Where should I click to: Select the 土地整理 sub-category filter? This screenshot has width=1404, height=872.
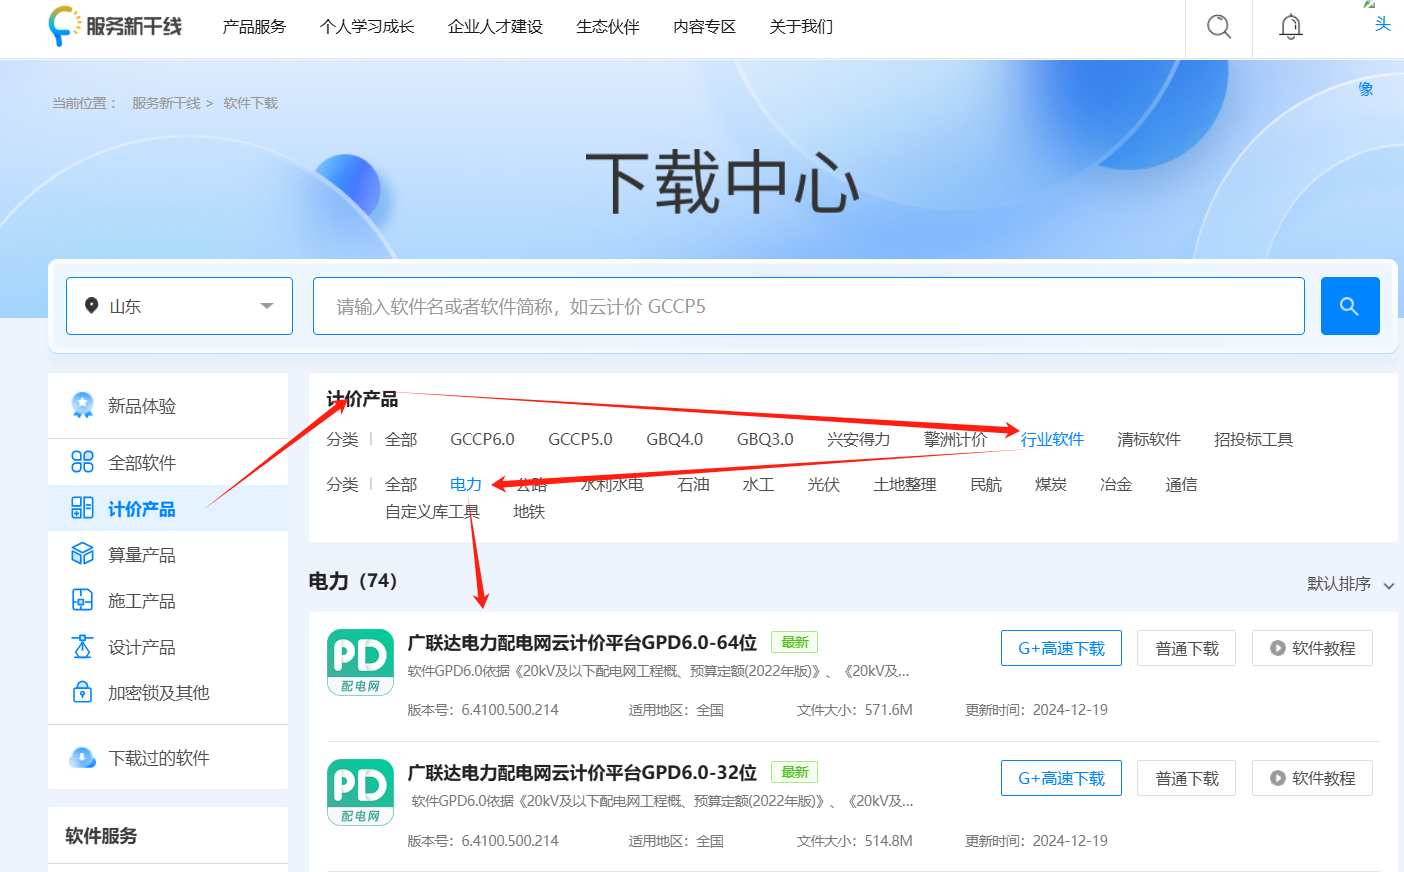[905, 484]
